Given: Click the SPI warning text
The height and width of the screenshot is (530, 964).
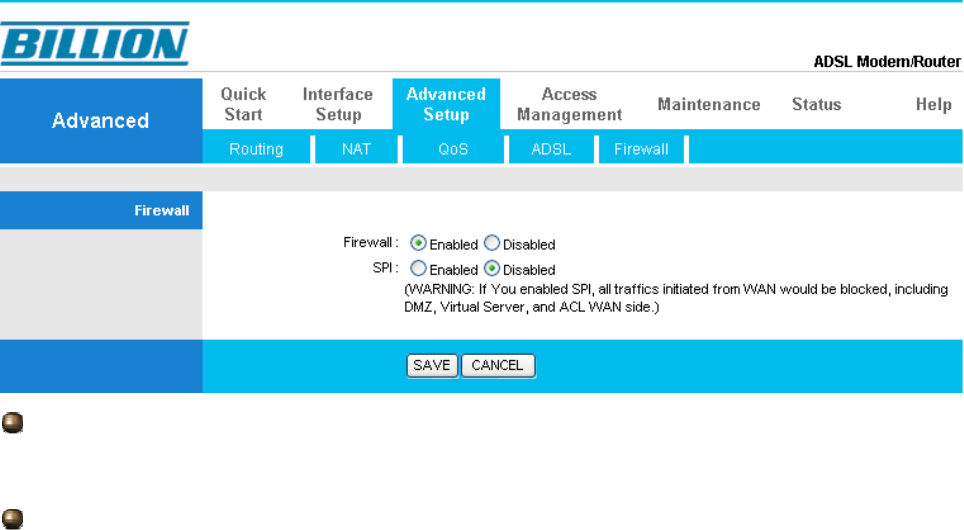Looking at the screenshot, I should coord(676,298).
